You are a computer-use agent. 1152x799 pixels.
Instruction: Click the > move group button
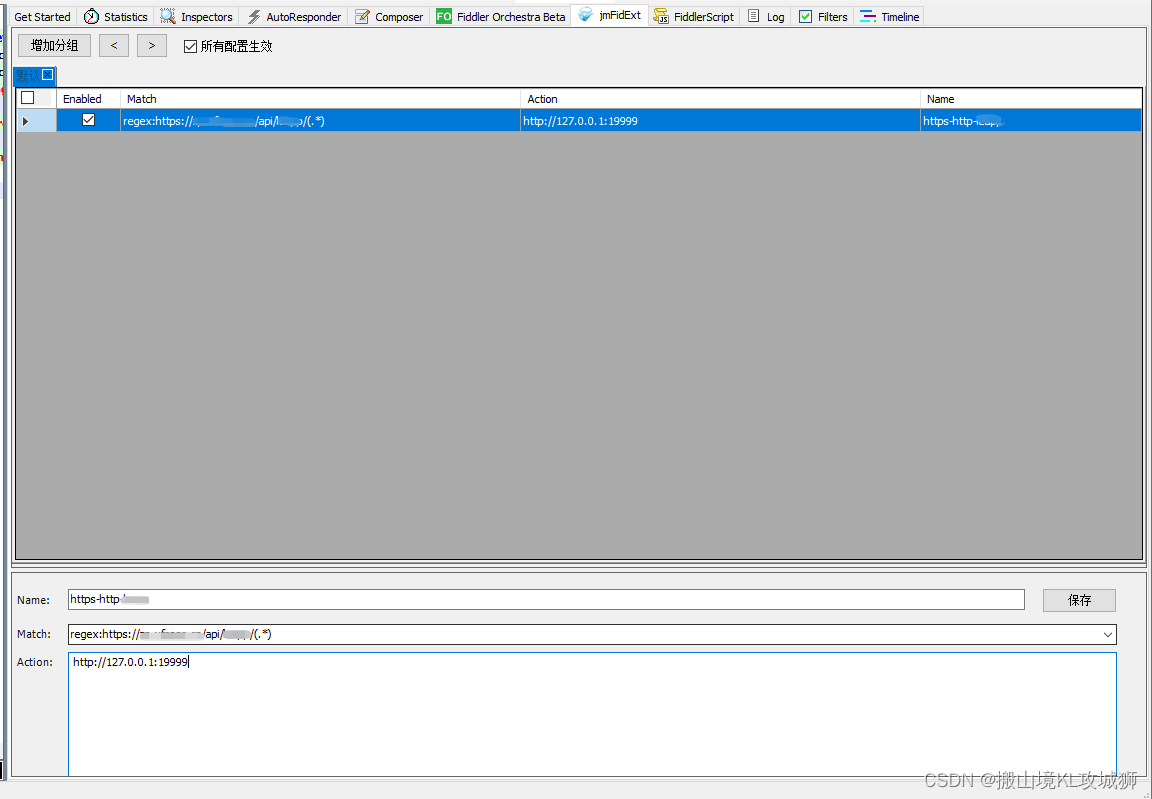[152, 46]
